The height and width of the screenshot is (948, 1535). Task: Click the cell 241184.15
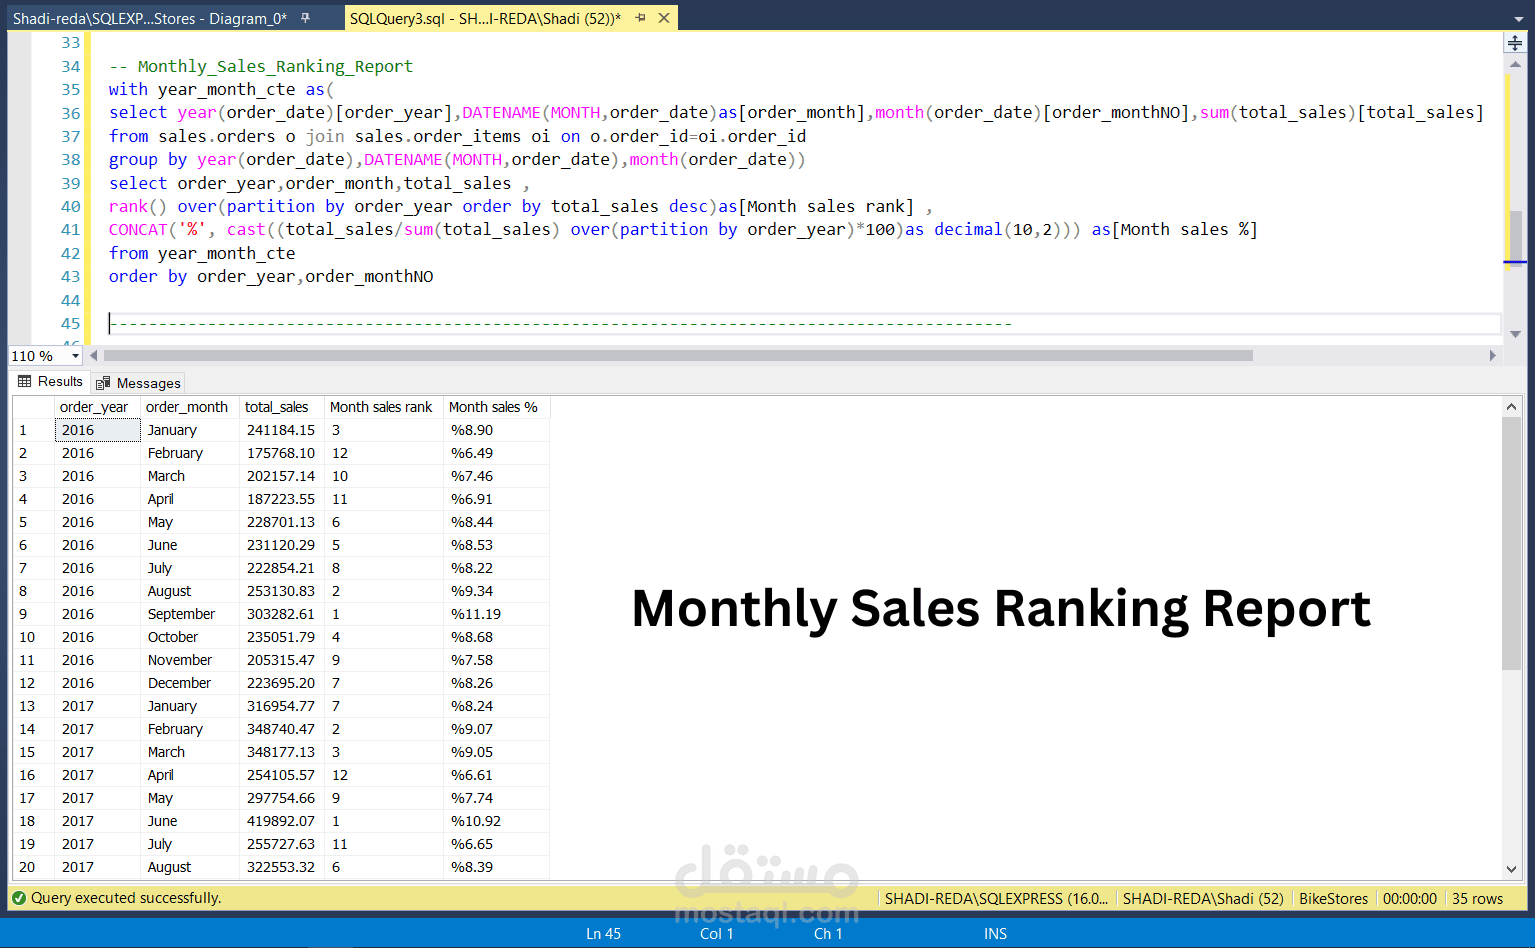point(281,430)
